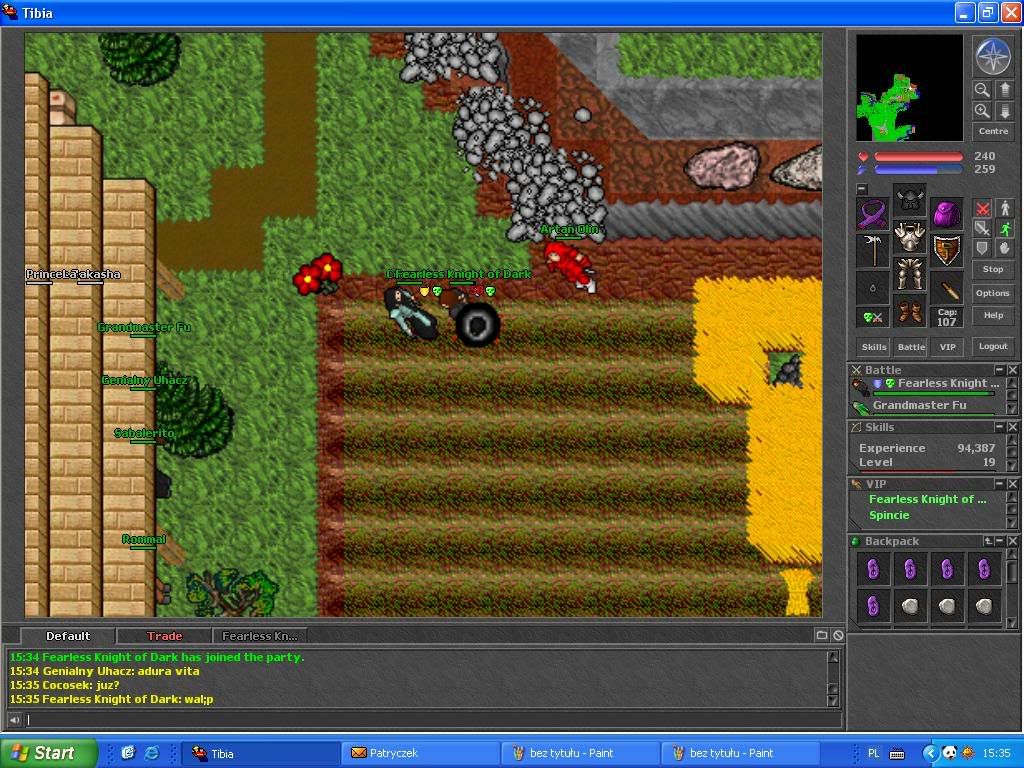Close the Skills panel
This screenshot has width=1024, height=768.
1012,426
